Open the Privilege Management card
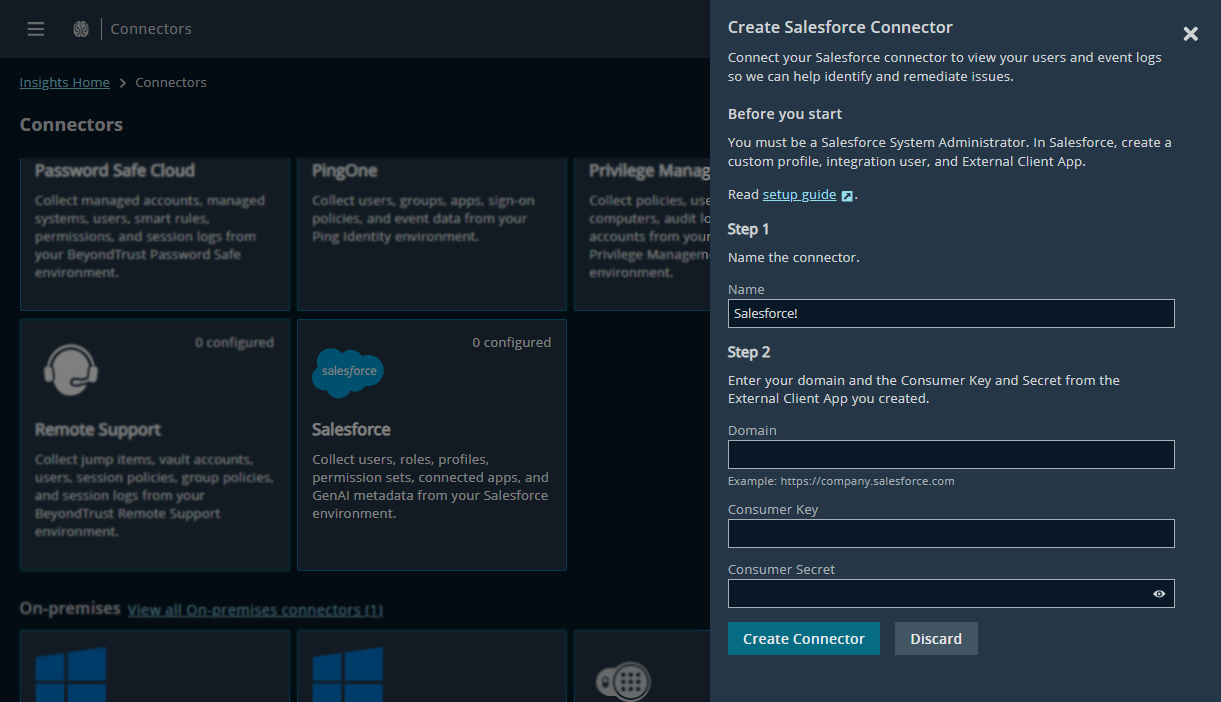This screenshot has width=1221, height=702. (642, 234)
